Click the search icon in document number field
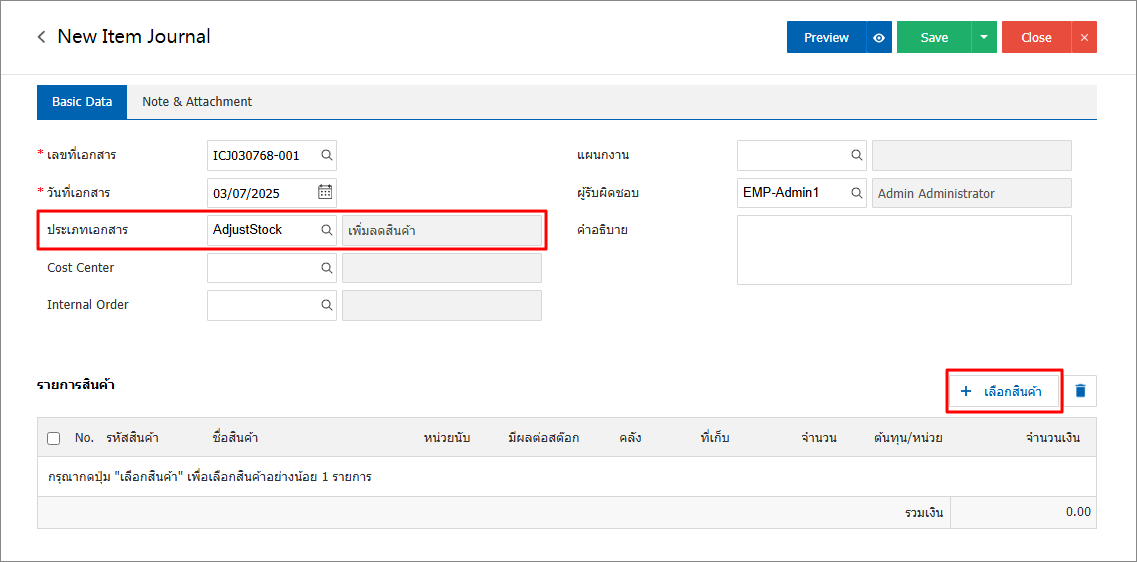The image size is (1137, 562). tap(326, 155)
